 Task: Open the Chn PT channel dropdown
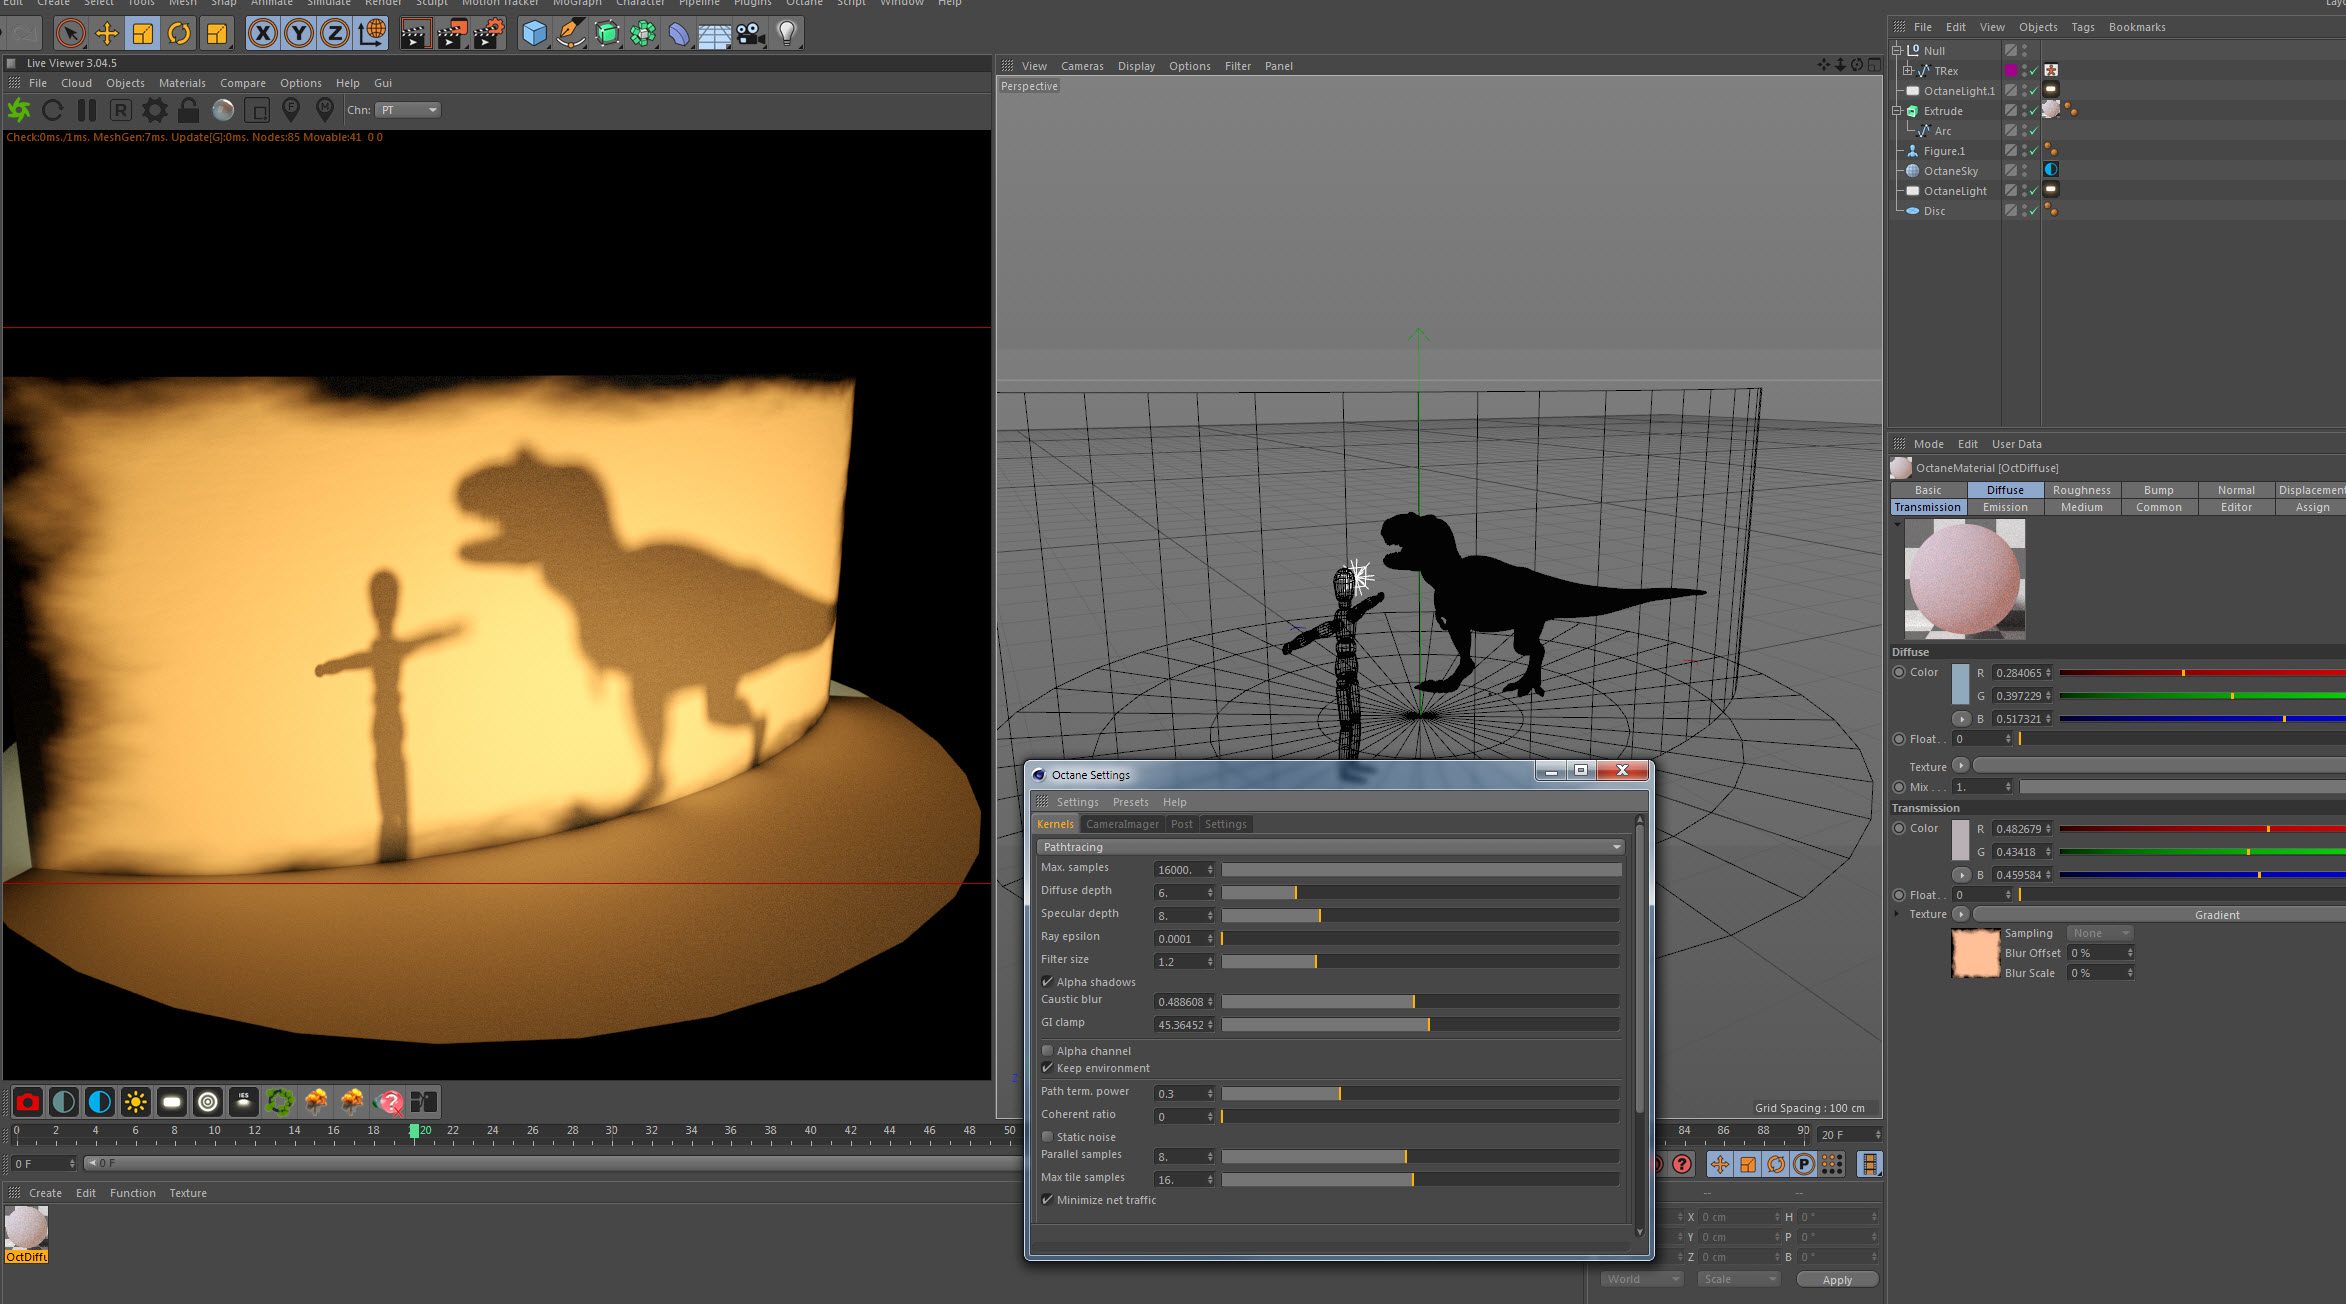408,110
